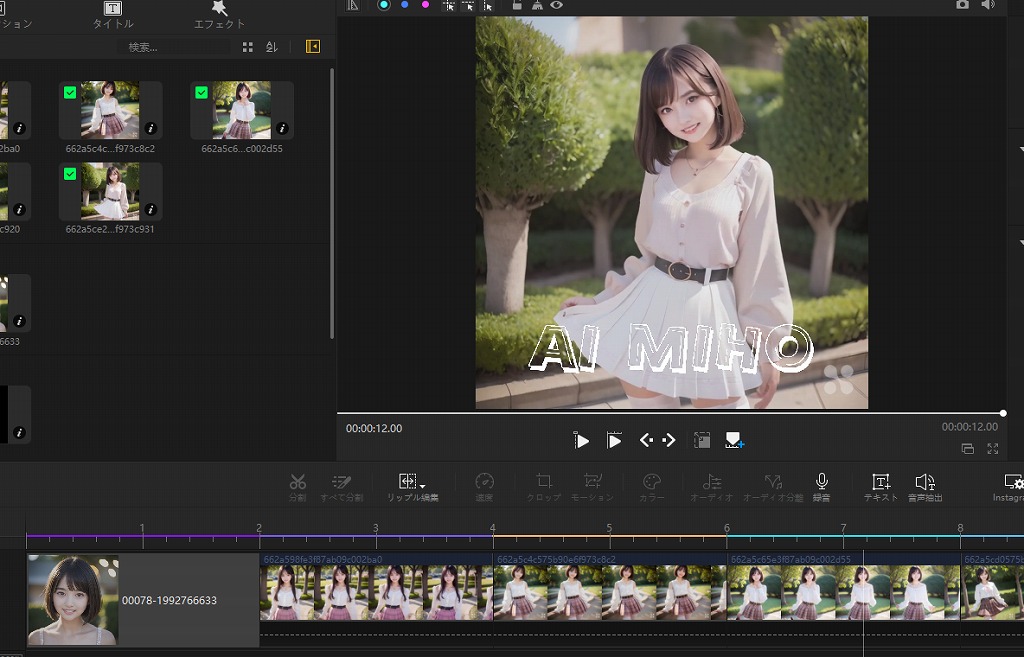Image resolution: width=1024 pixels, height=657 pixels.
Task: Open the リップル編集 dropdown arrow
Action: [x=423, y=487]
